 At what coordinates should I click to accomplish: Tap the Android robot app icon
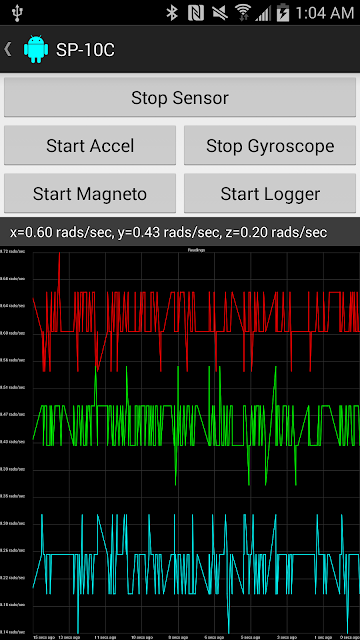tap(36, 49)
